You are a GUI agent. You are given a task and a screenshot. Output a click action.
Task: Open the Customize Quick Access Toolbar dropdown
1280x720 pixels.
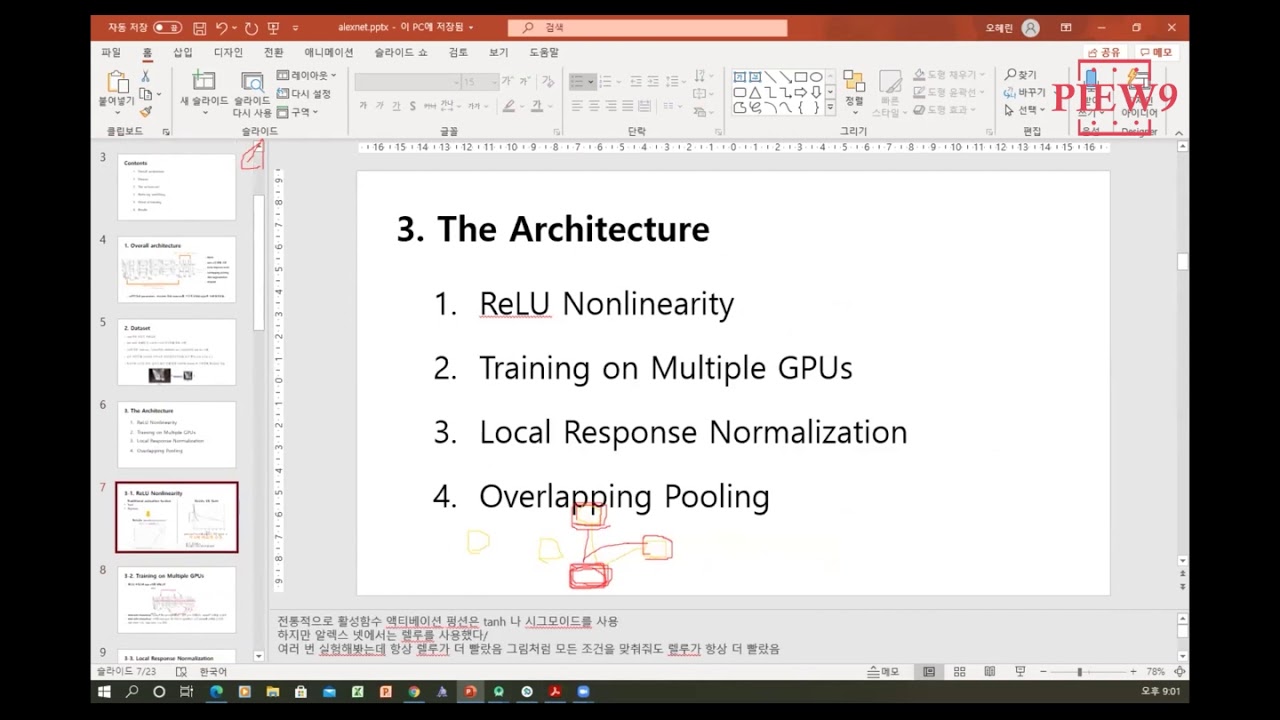pos(295,28)
